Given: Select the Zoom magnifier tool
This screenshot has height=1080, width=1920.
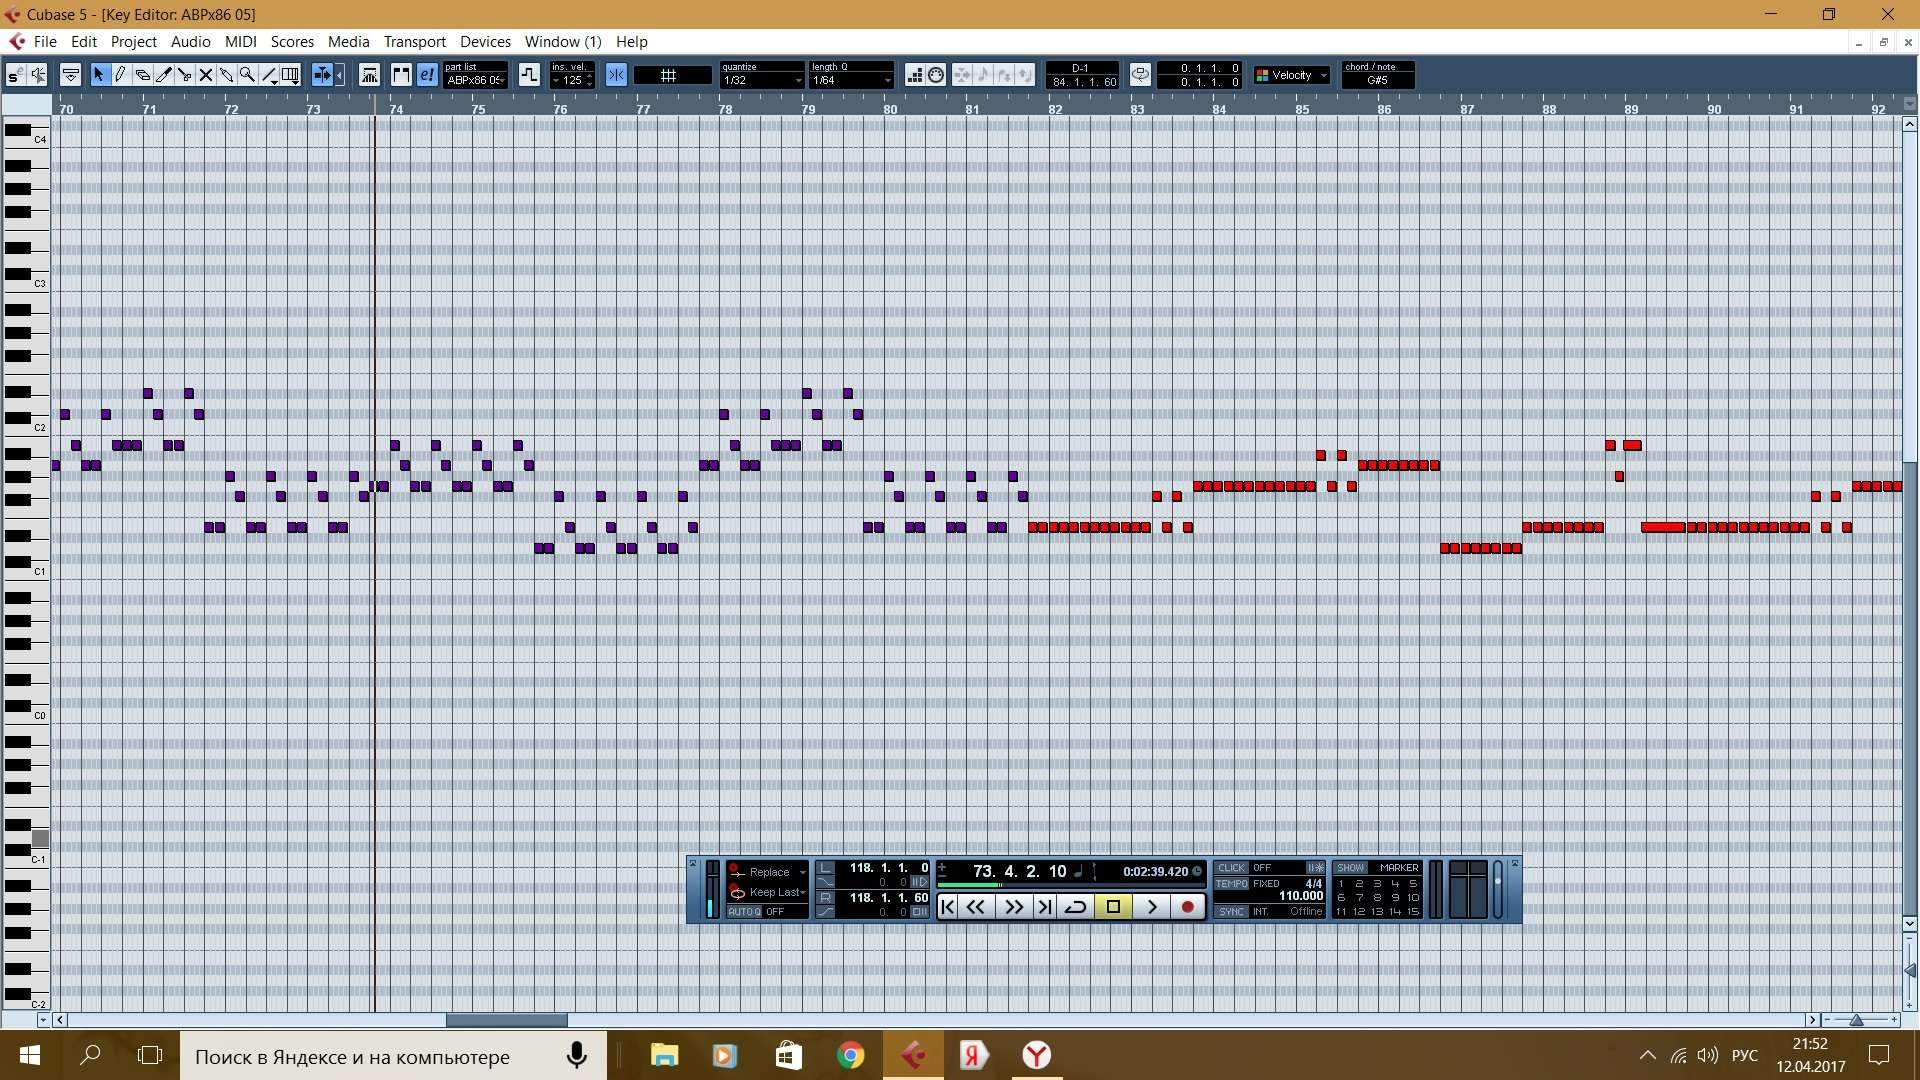Looking at the screenshot, I should (x=247, y=75).
